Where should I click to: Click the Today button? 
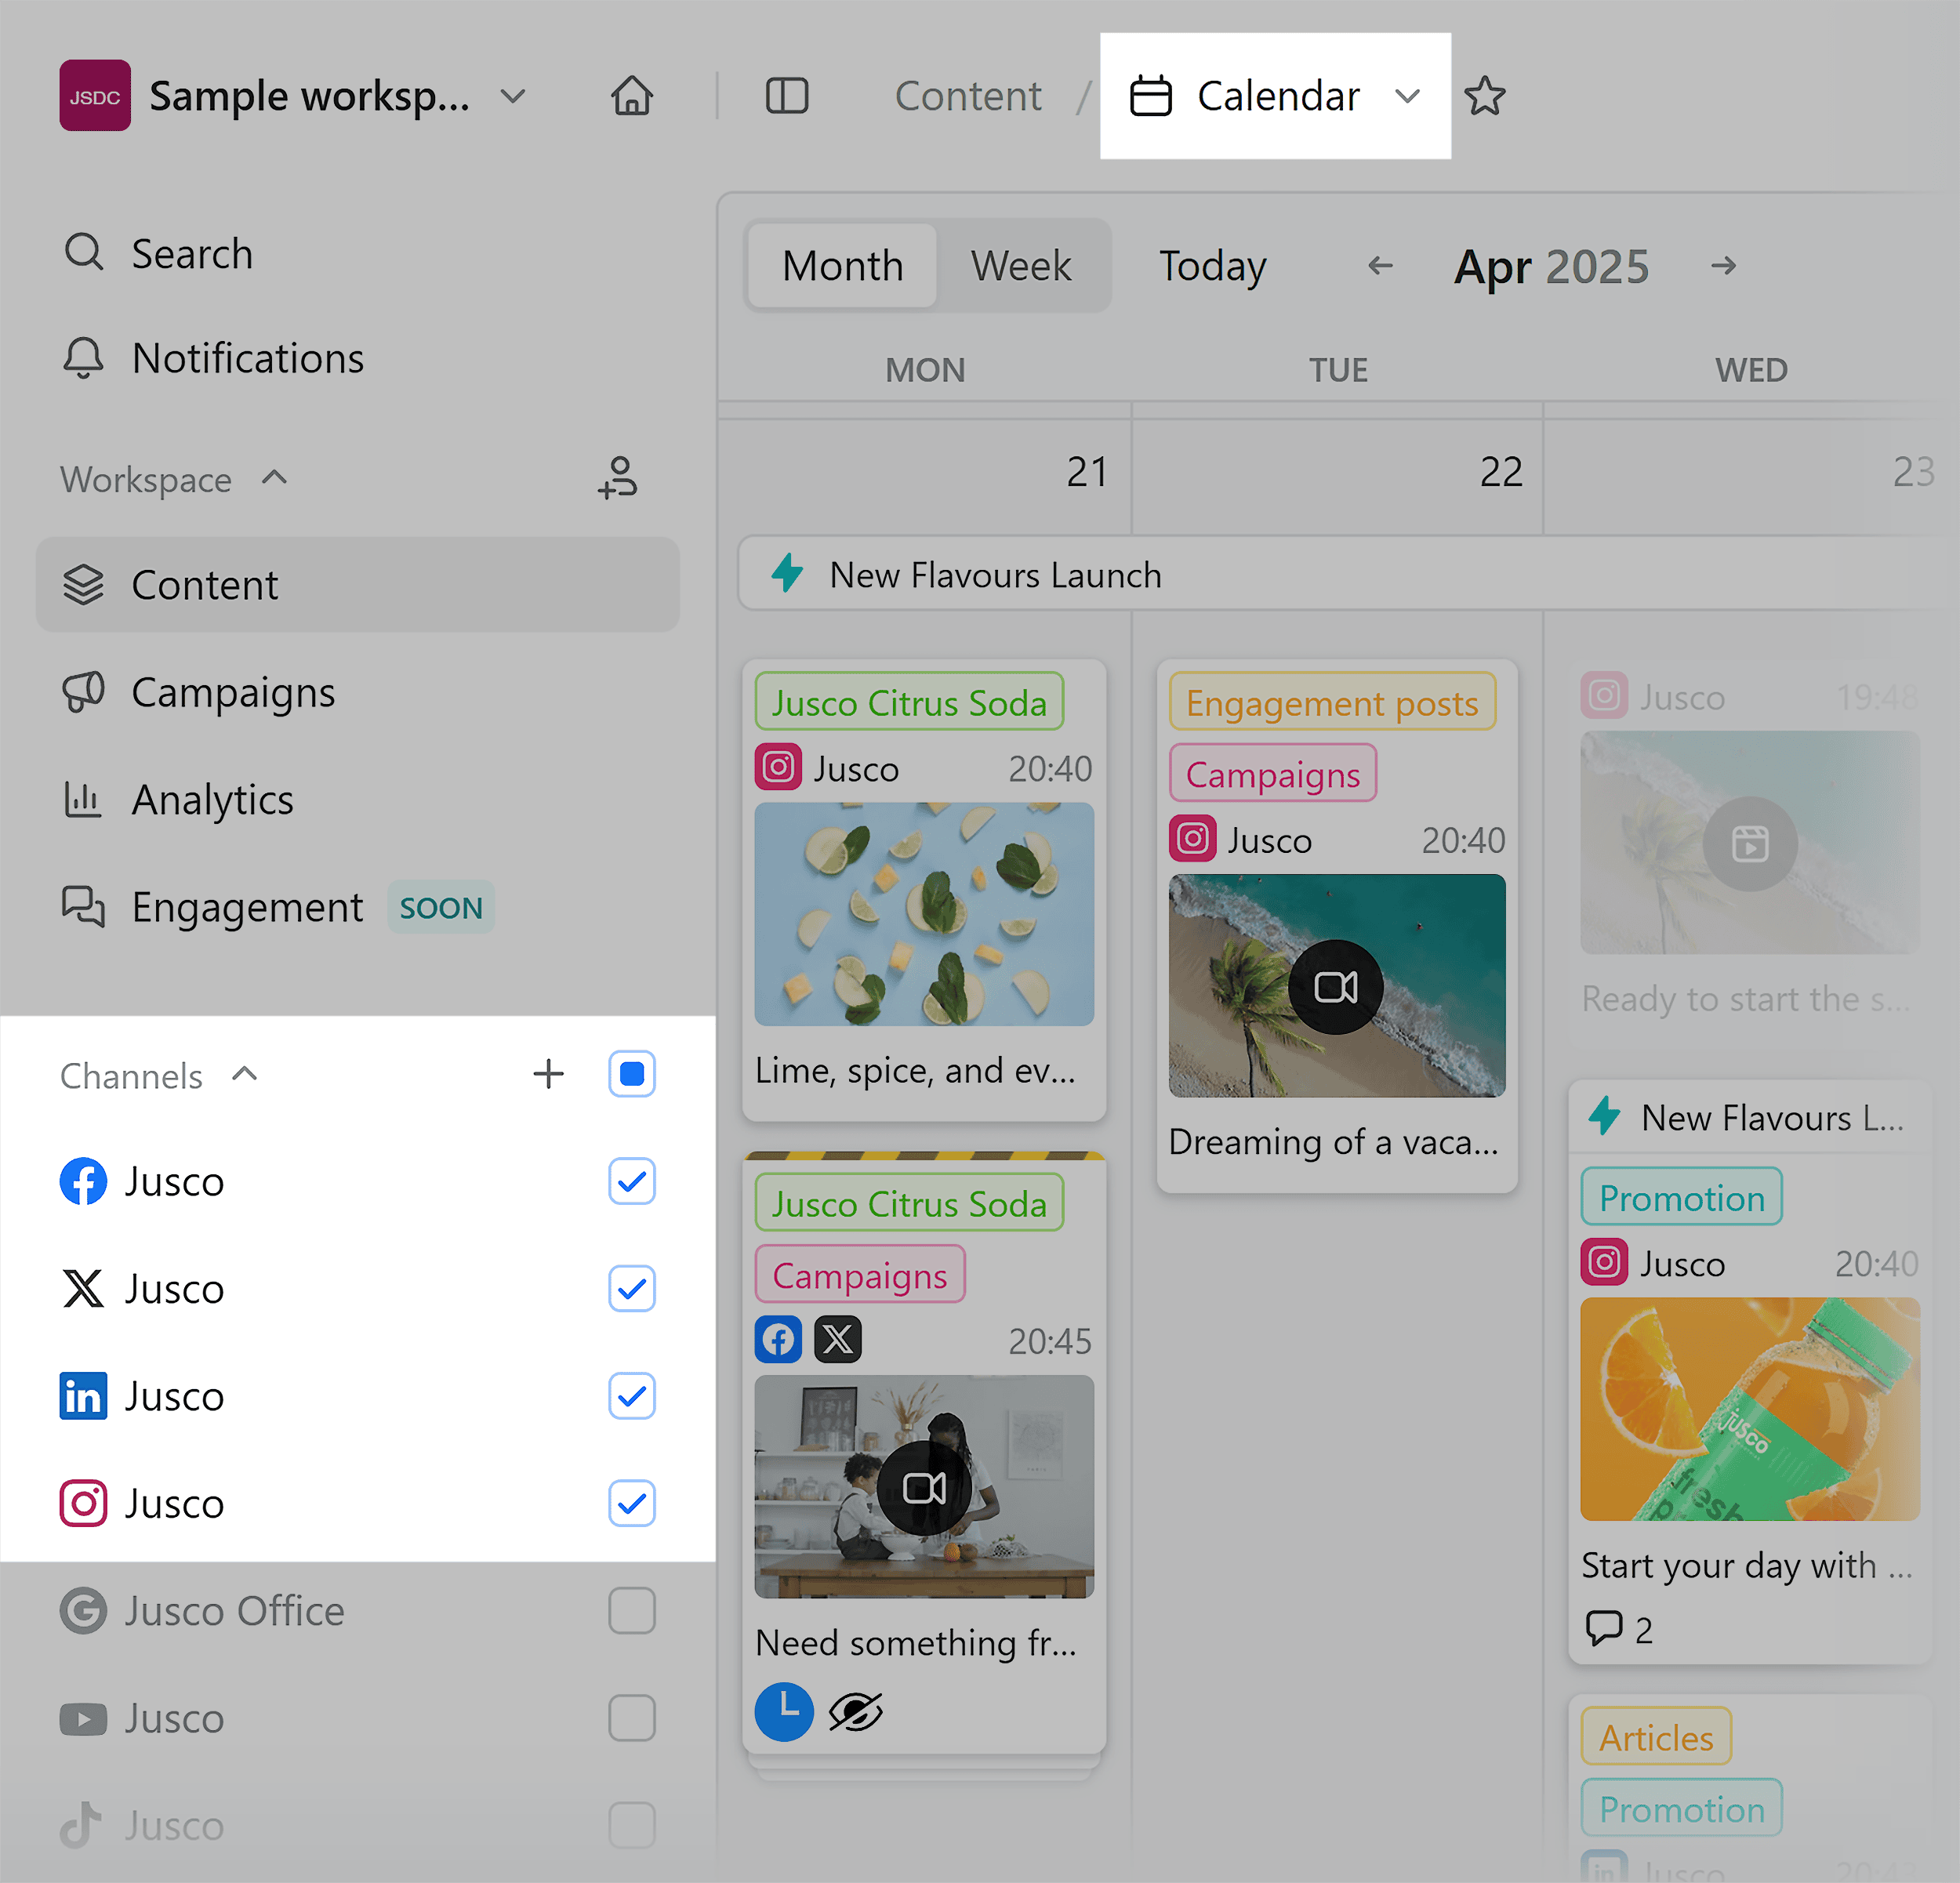(x=1212, y=265)
